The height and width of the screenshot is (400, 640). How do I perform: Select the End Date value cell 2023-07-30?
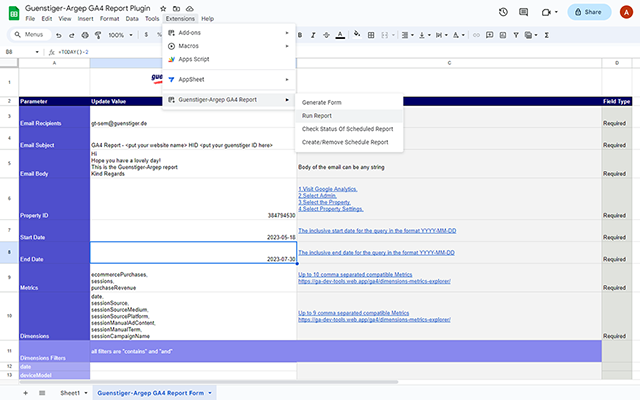point(193,252)
